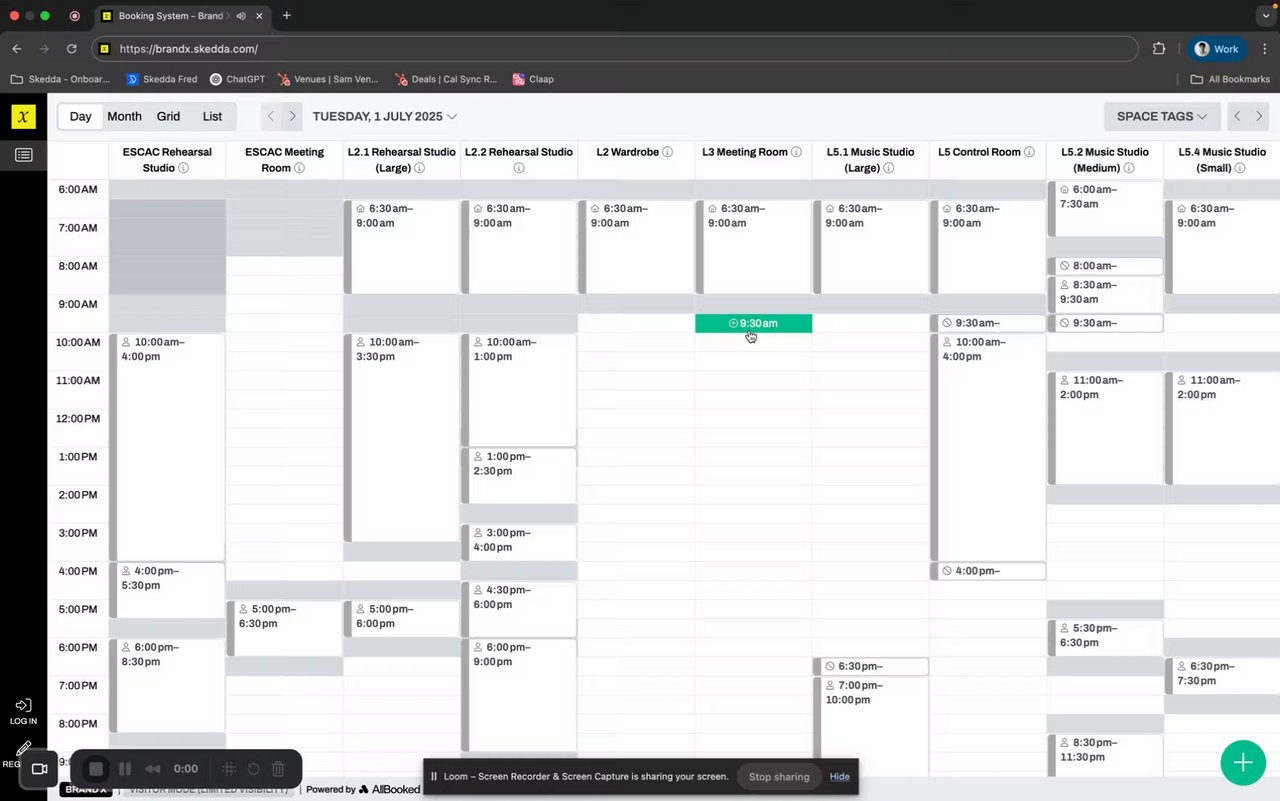
Task: Click Stop sharing button
Action: [779, 776]
